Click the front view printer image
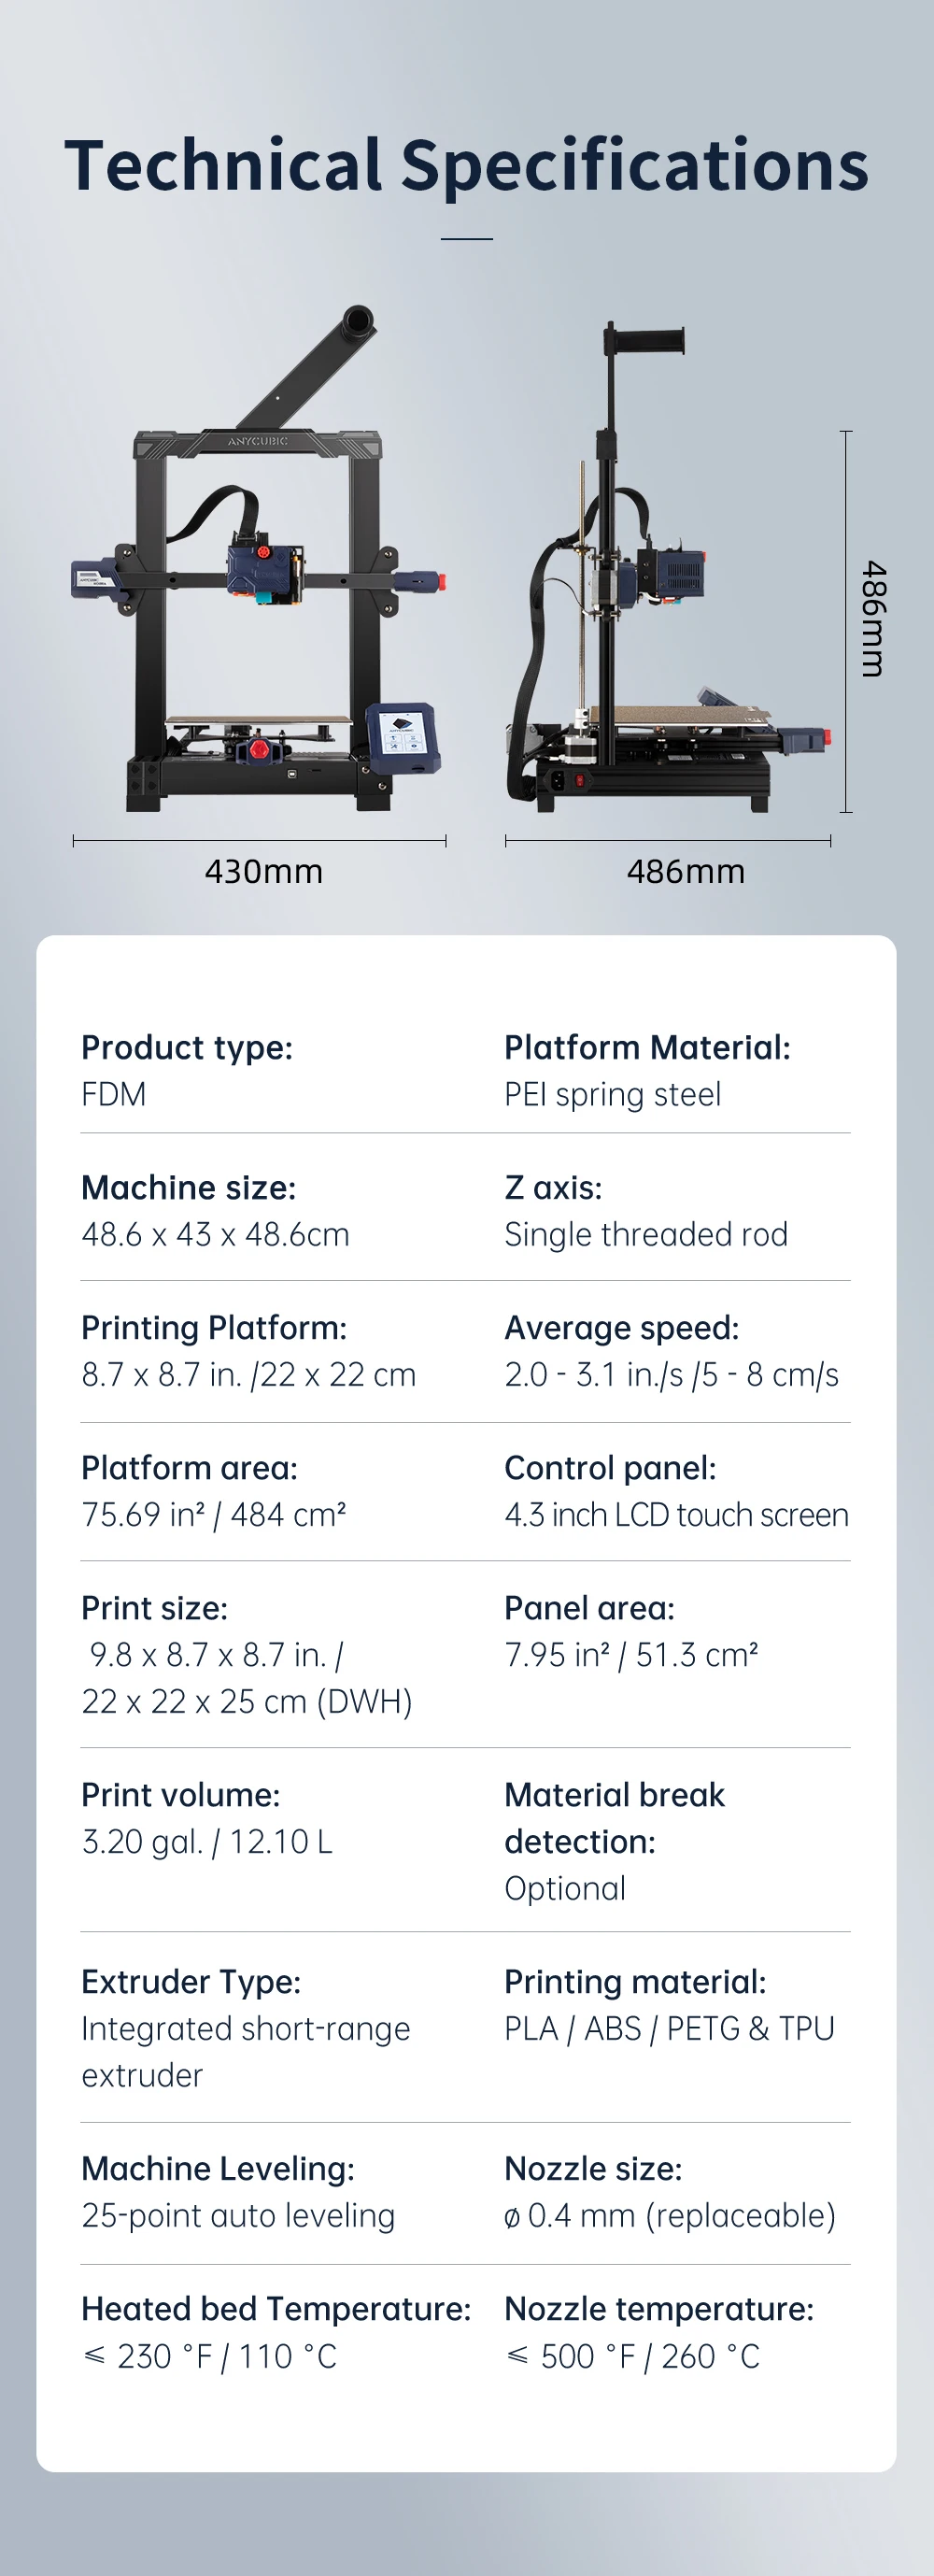The height and width of the screenshot is (2576, 934). click(258, 580)
